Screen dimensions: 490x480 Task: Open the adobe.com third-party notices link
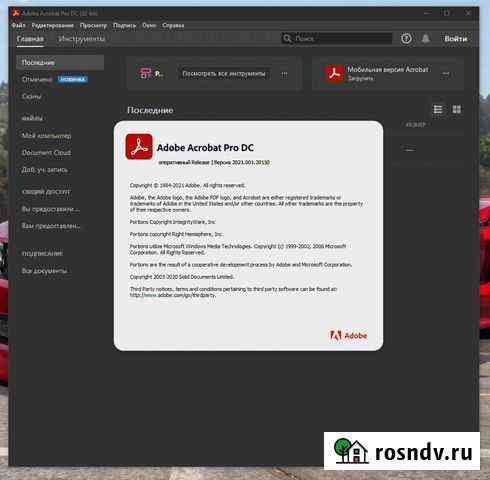(x=173, y=295)
